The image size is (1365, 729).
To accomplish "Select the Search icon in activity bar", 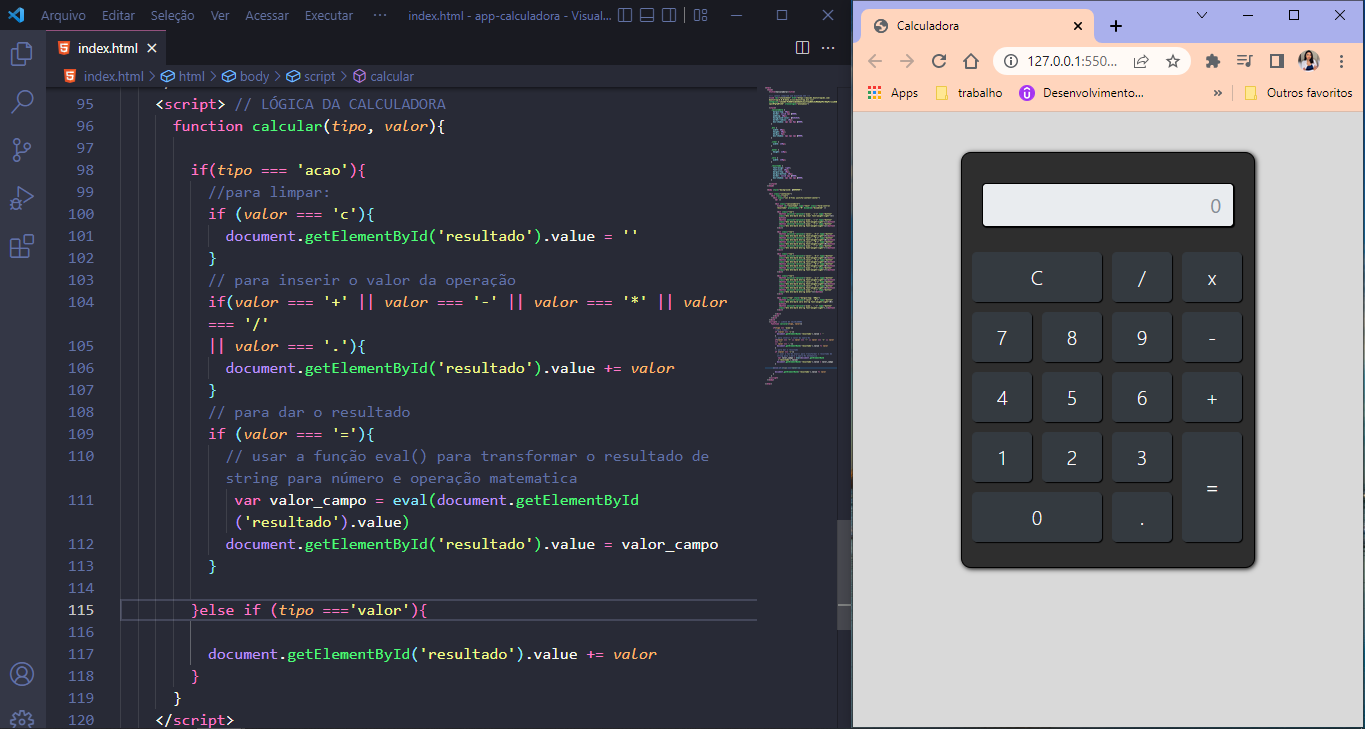I will click(x=22, y=101).
